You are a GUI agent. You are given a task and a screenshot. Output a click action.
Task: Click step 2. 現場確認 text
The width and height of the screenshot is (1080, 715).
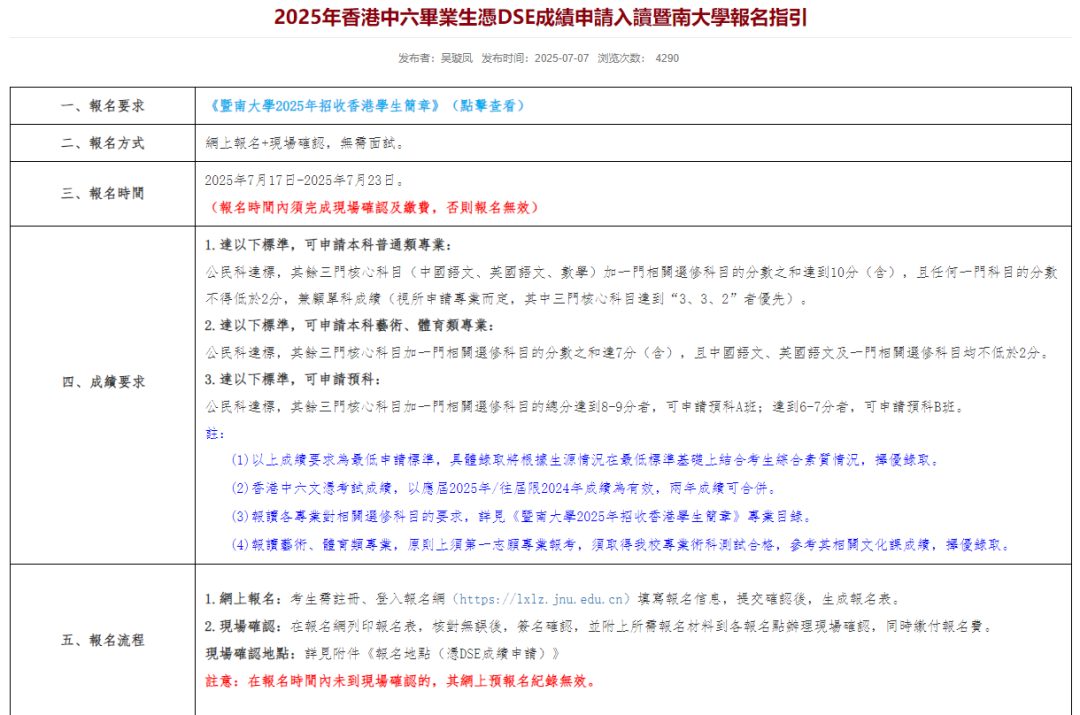click(x=600, y=626)
